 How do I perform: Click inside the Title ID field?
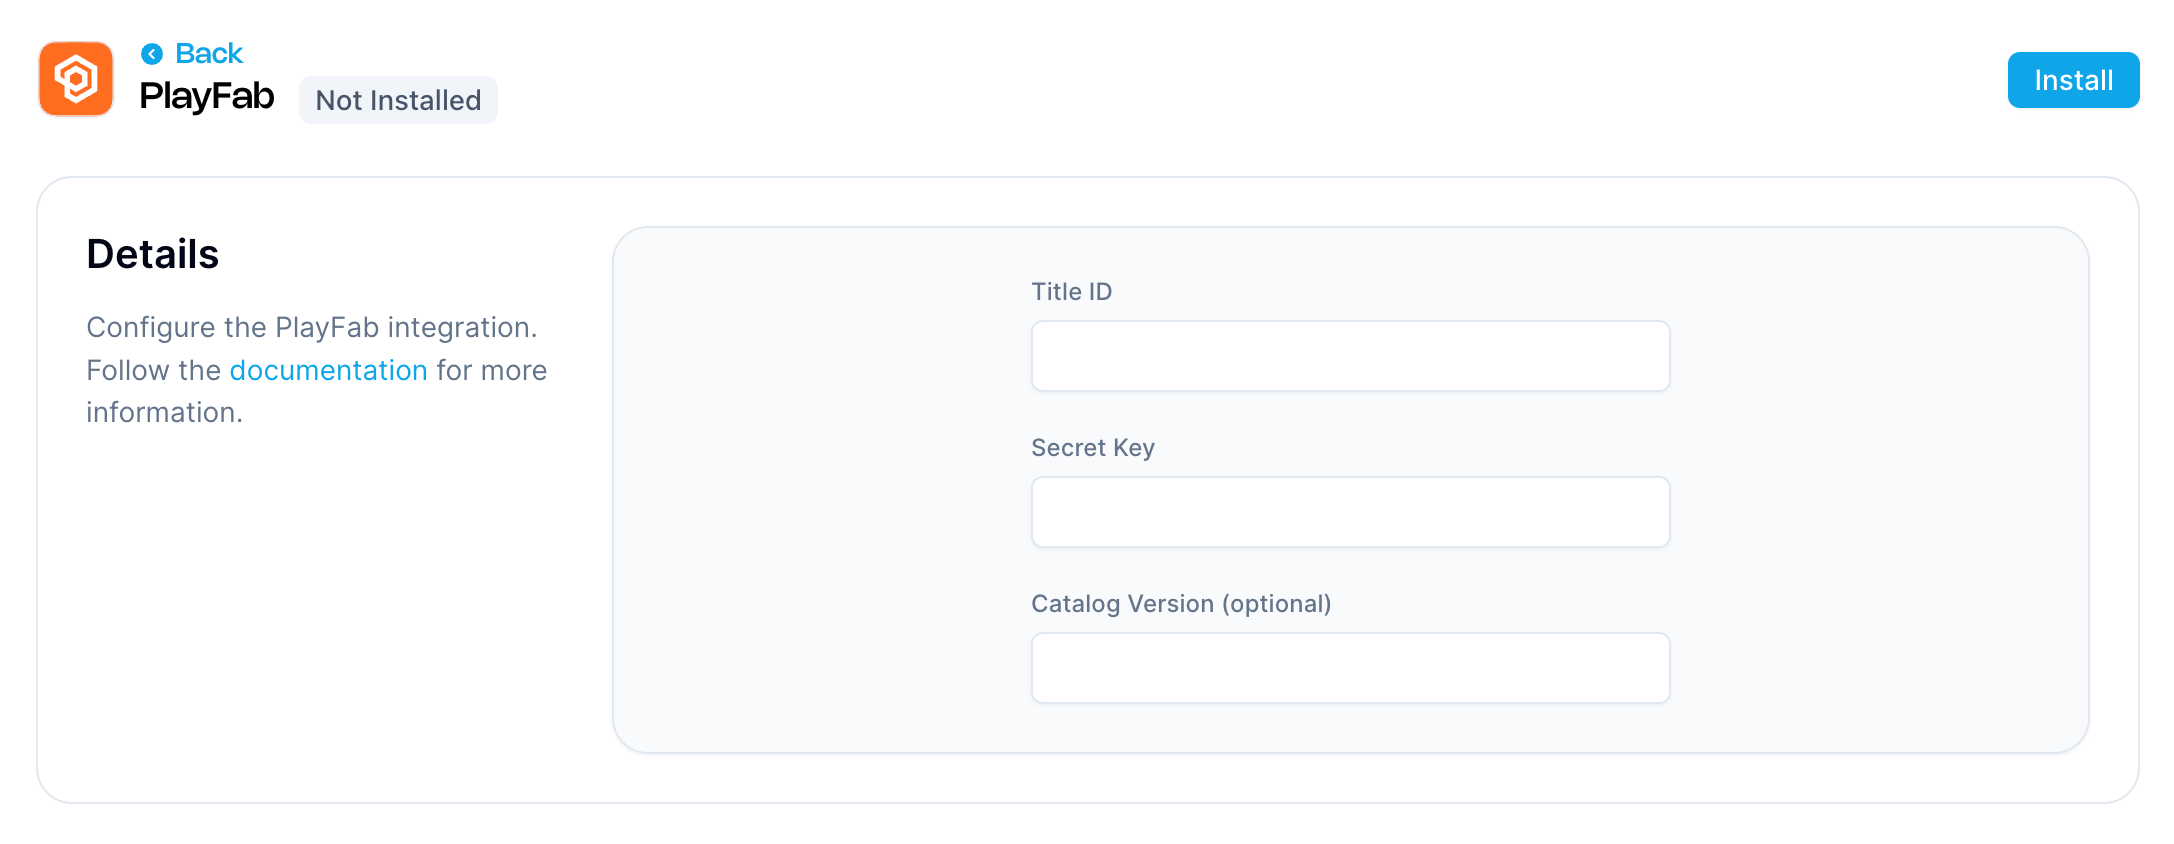[1350, 355]
